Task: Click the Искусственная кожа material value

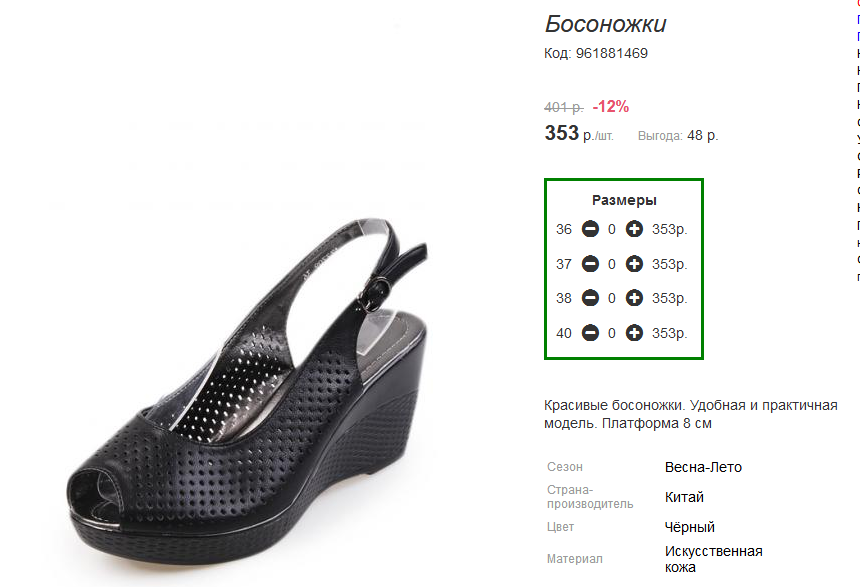Action: (714, 559)
